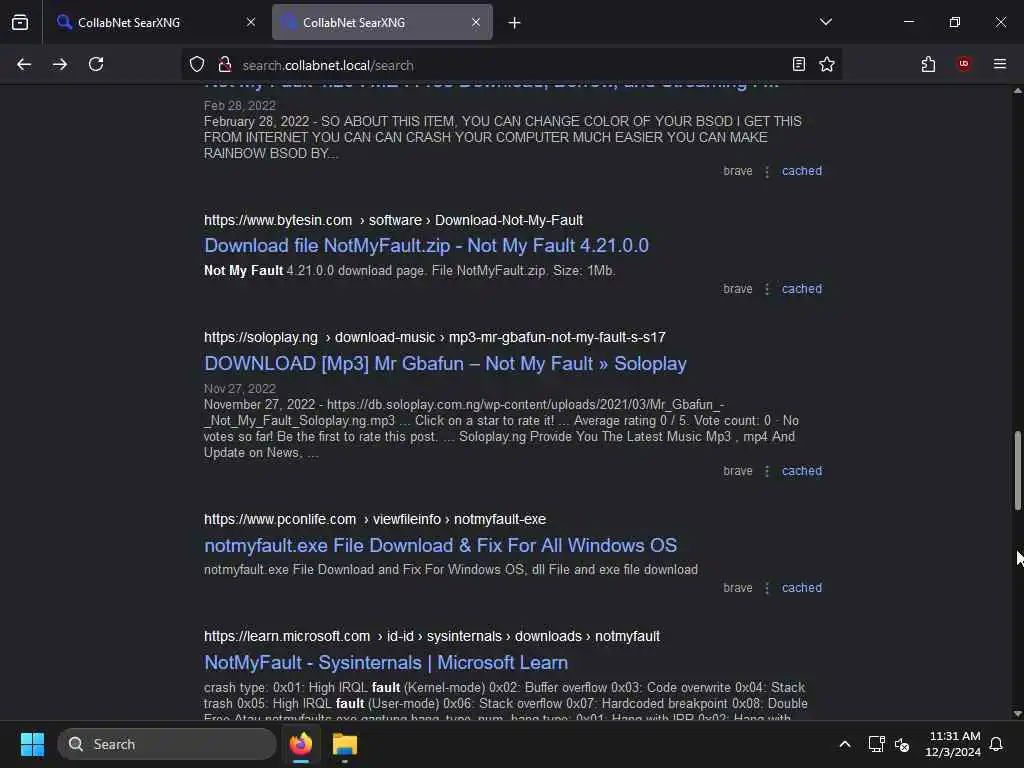Open the notifications bell icon
The image size is (1024, 768).
tap(997, 744)
